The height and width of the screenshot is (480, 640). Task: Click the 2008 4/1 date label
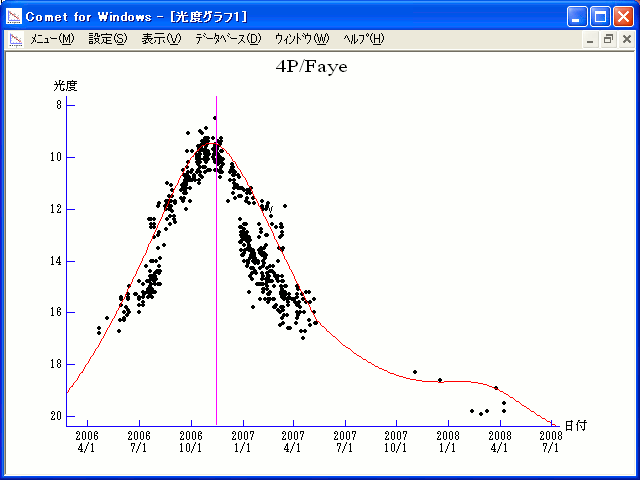[x=500, y=442]
